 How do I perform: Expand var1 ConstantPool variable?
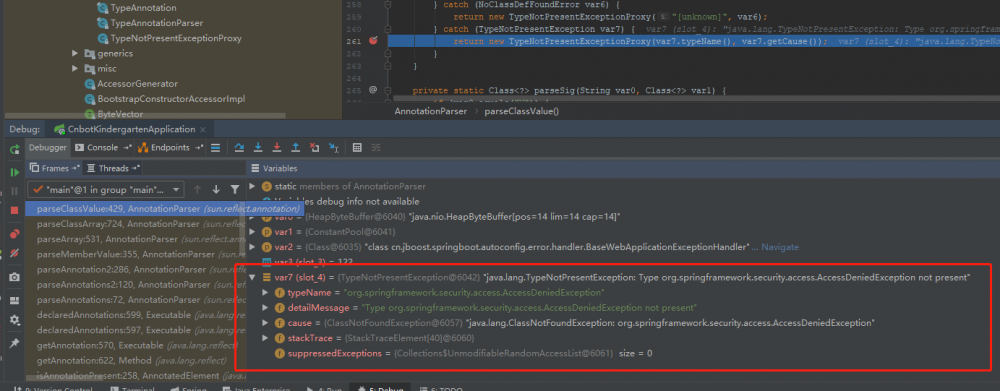coord(252,232)
